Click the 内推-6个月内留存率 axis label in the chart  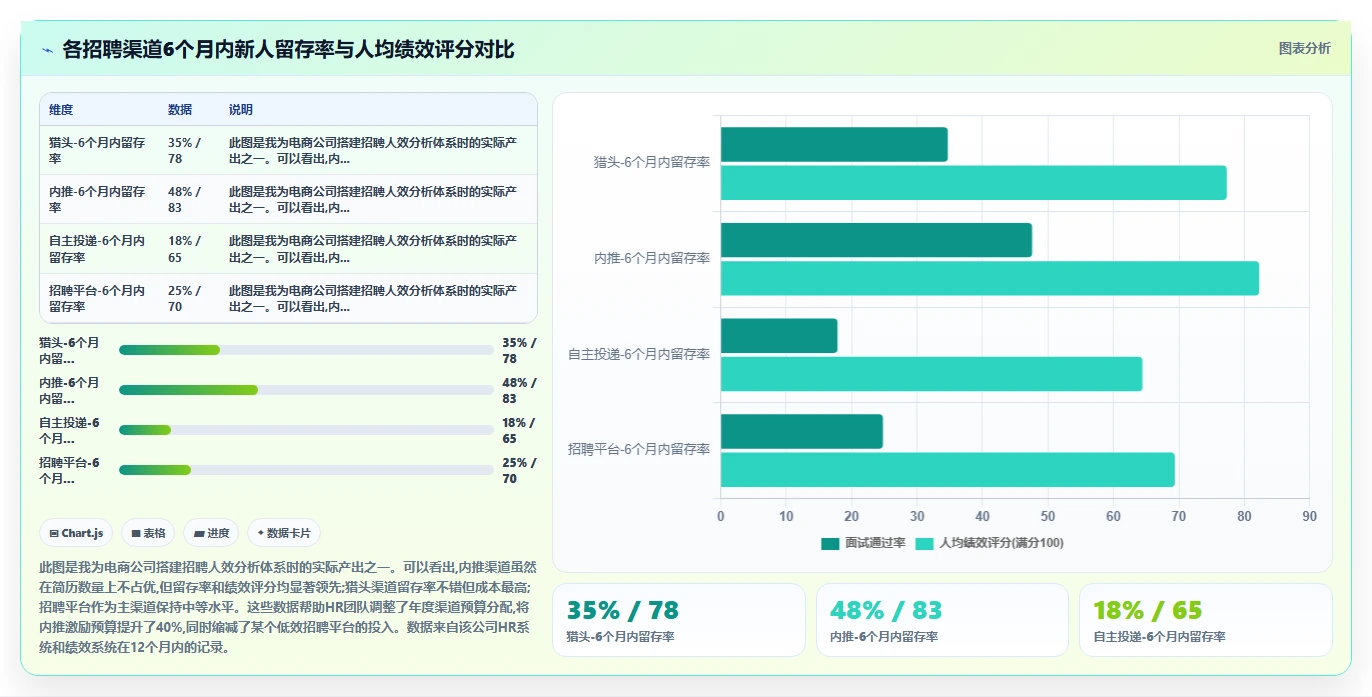[652, 258]
